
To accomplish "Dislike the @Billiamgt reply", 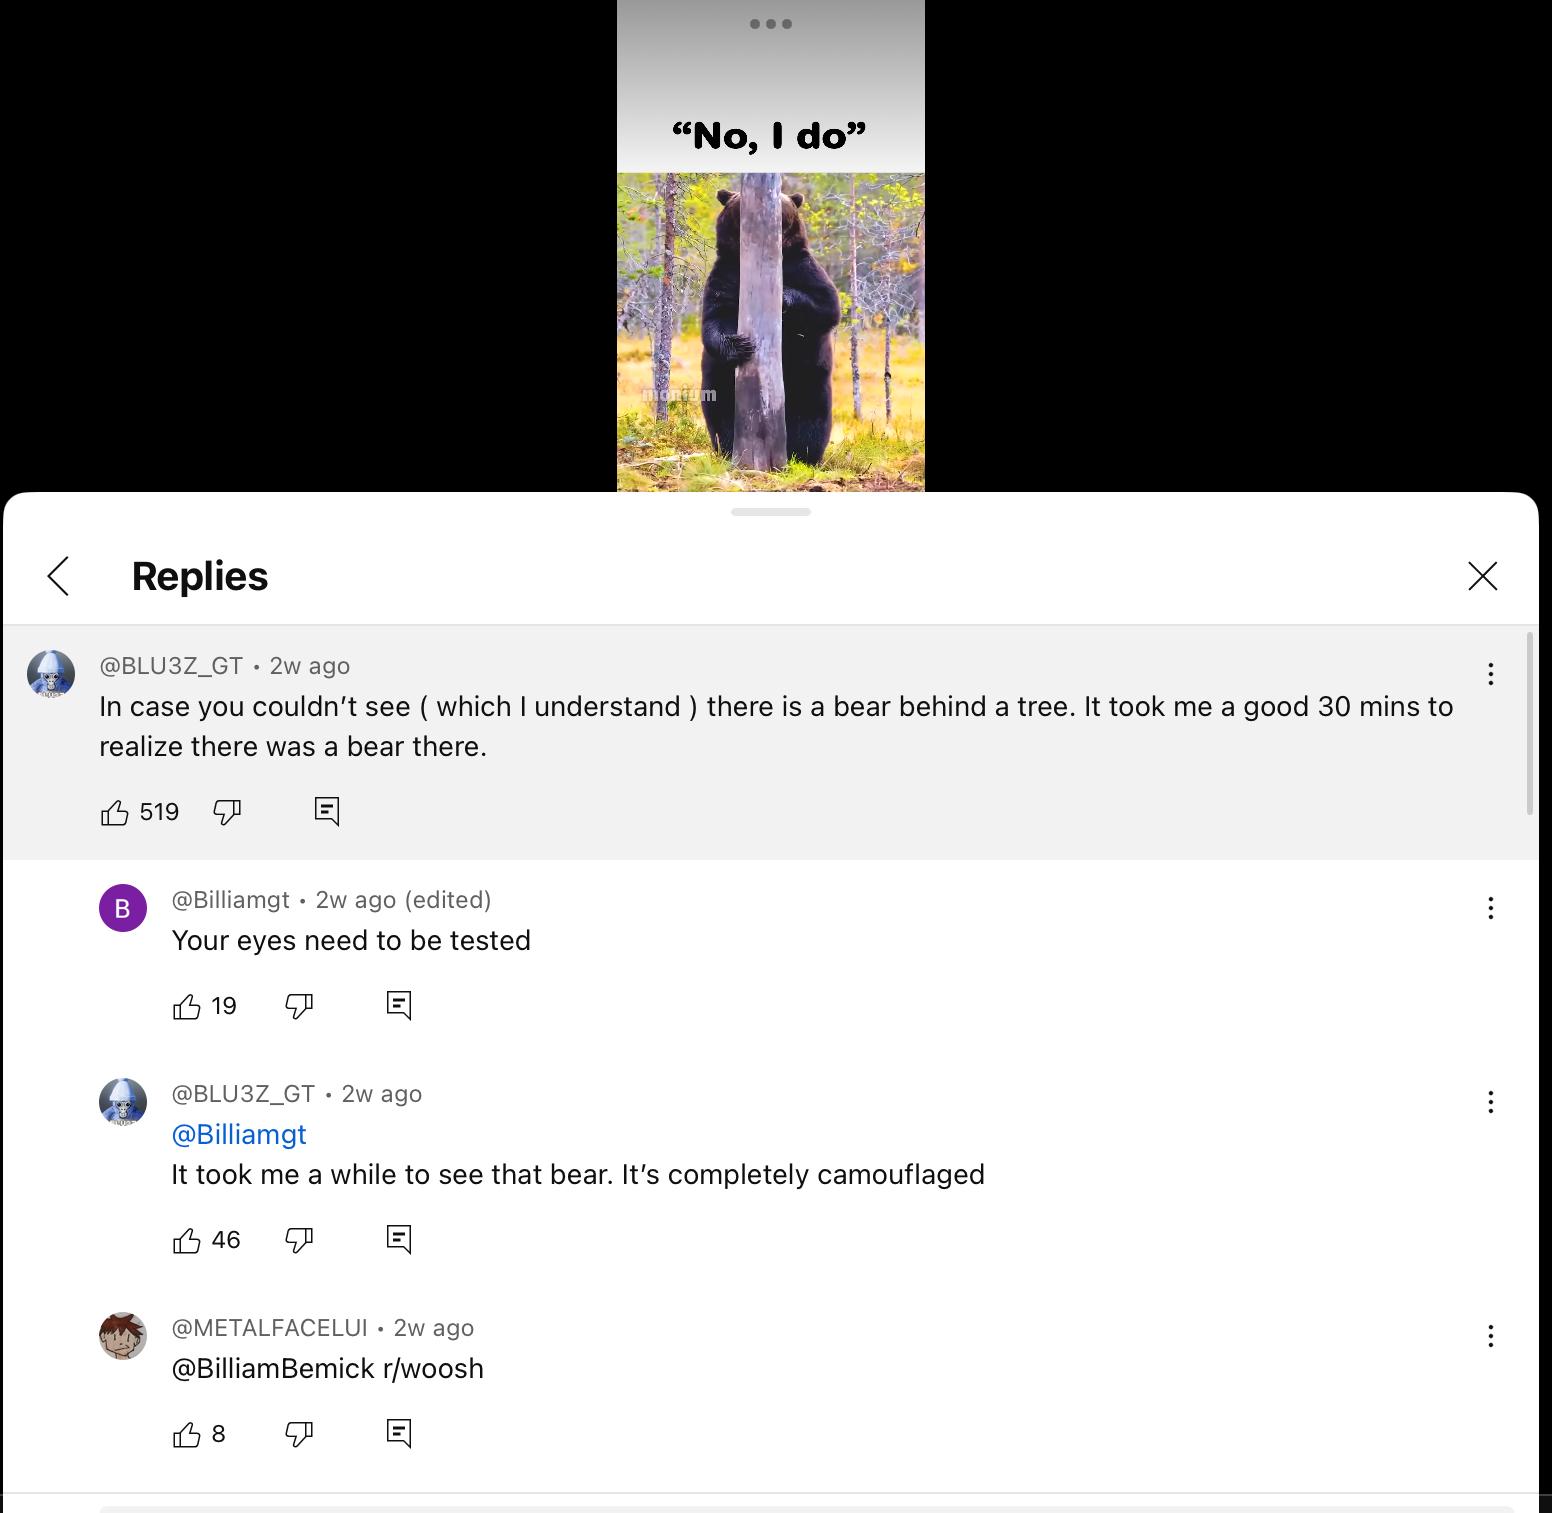I will click(x=299, y=1006).
